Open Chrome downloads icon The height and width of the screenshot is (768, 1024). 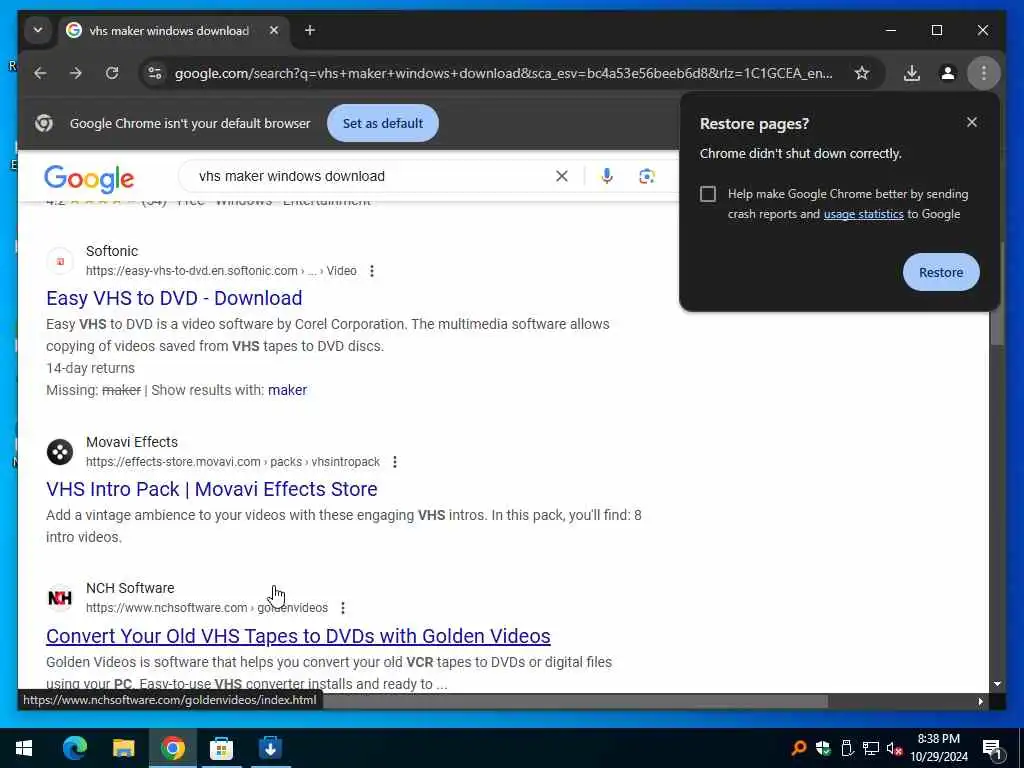(x=912, y=73)
